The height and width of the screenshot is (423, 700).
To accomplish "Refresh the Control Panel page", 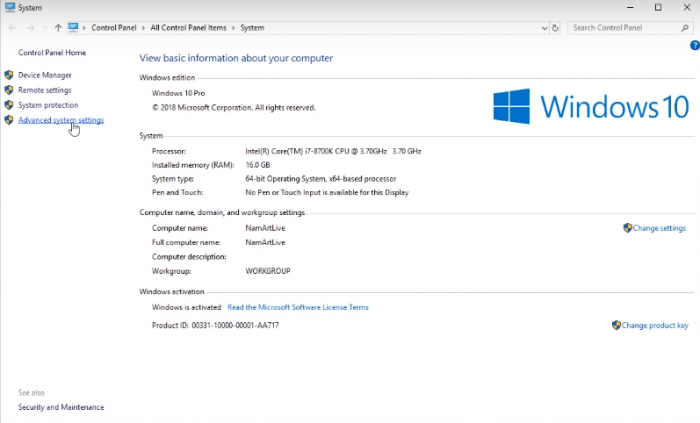I will pyautogui.click(x=555, y=28).
